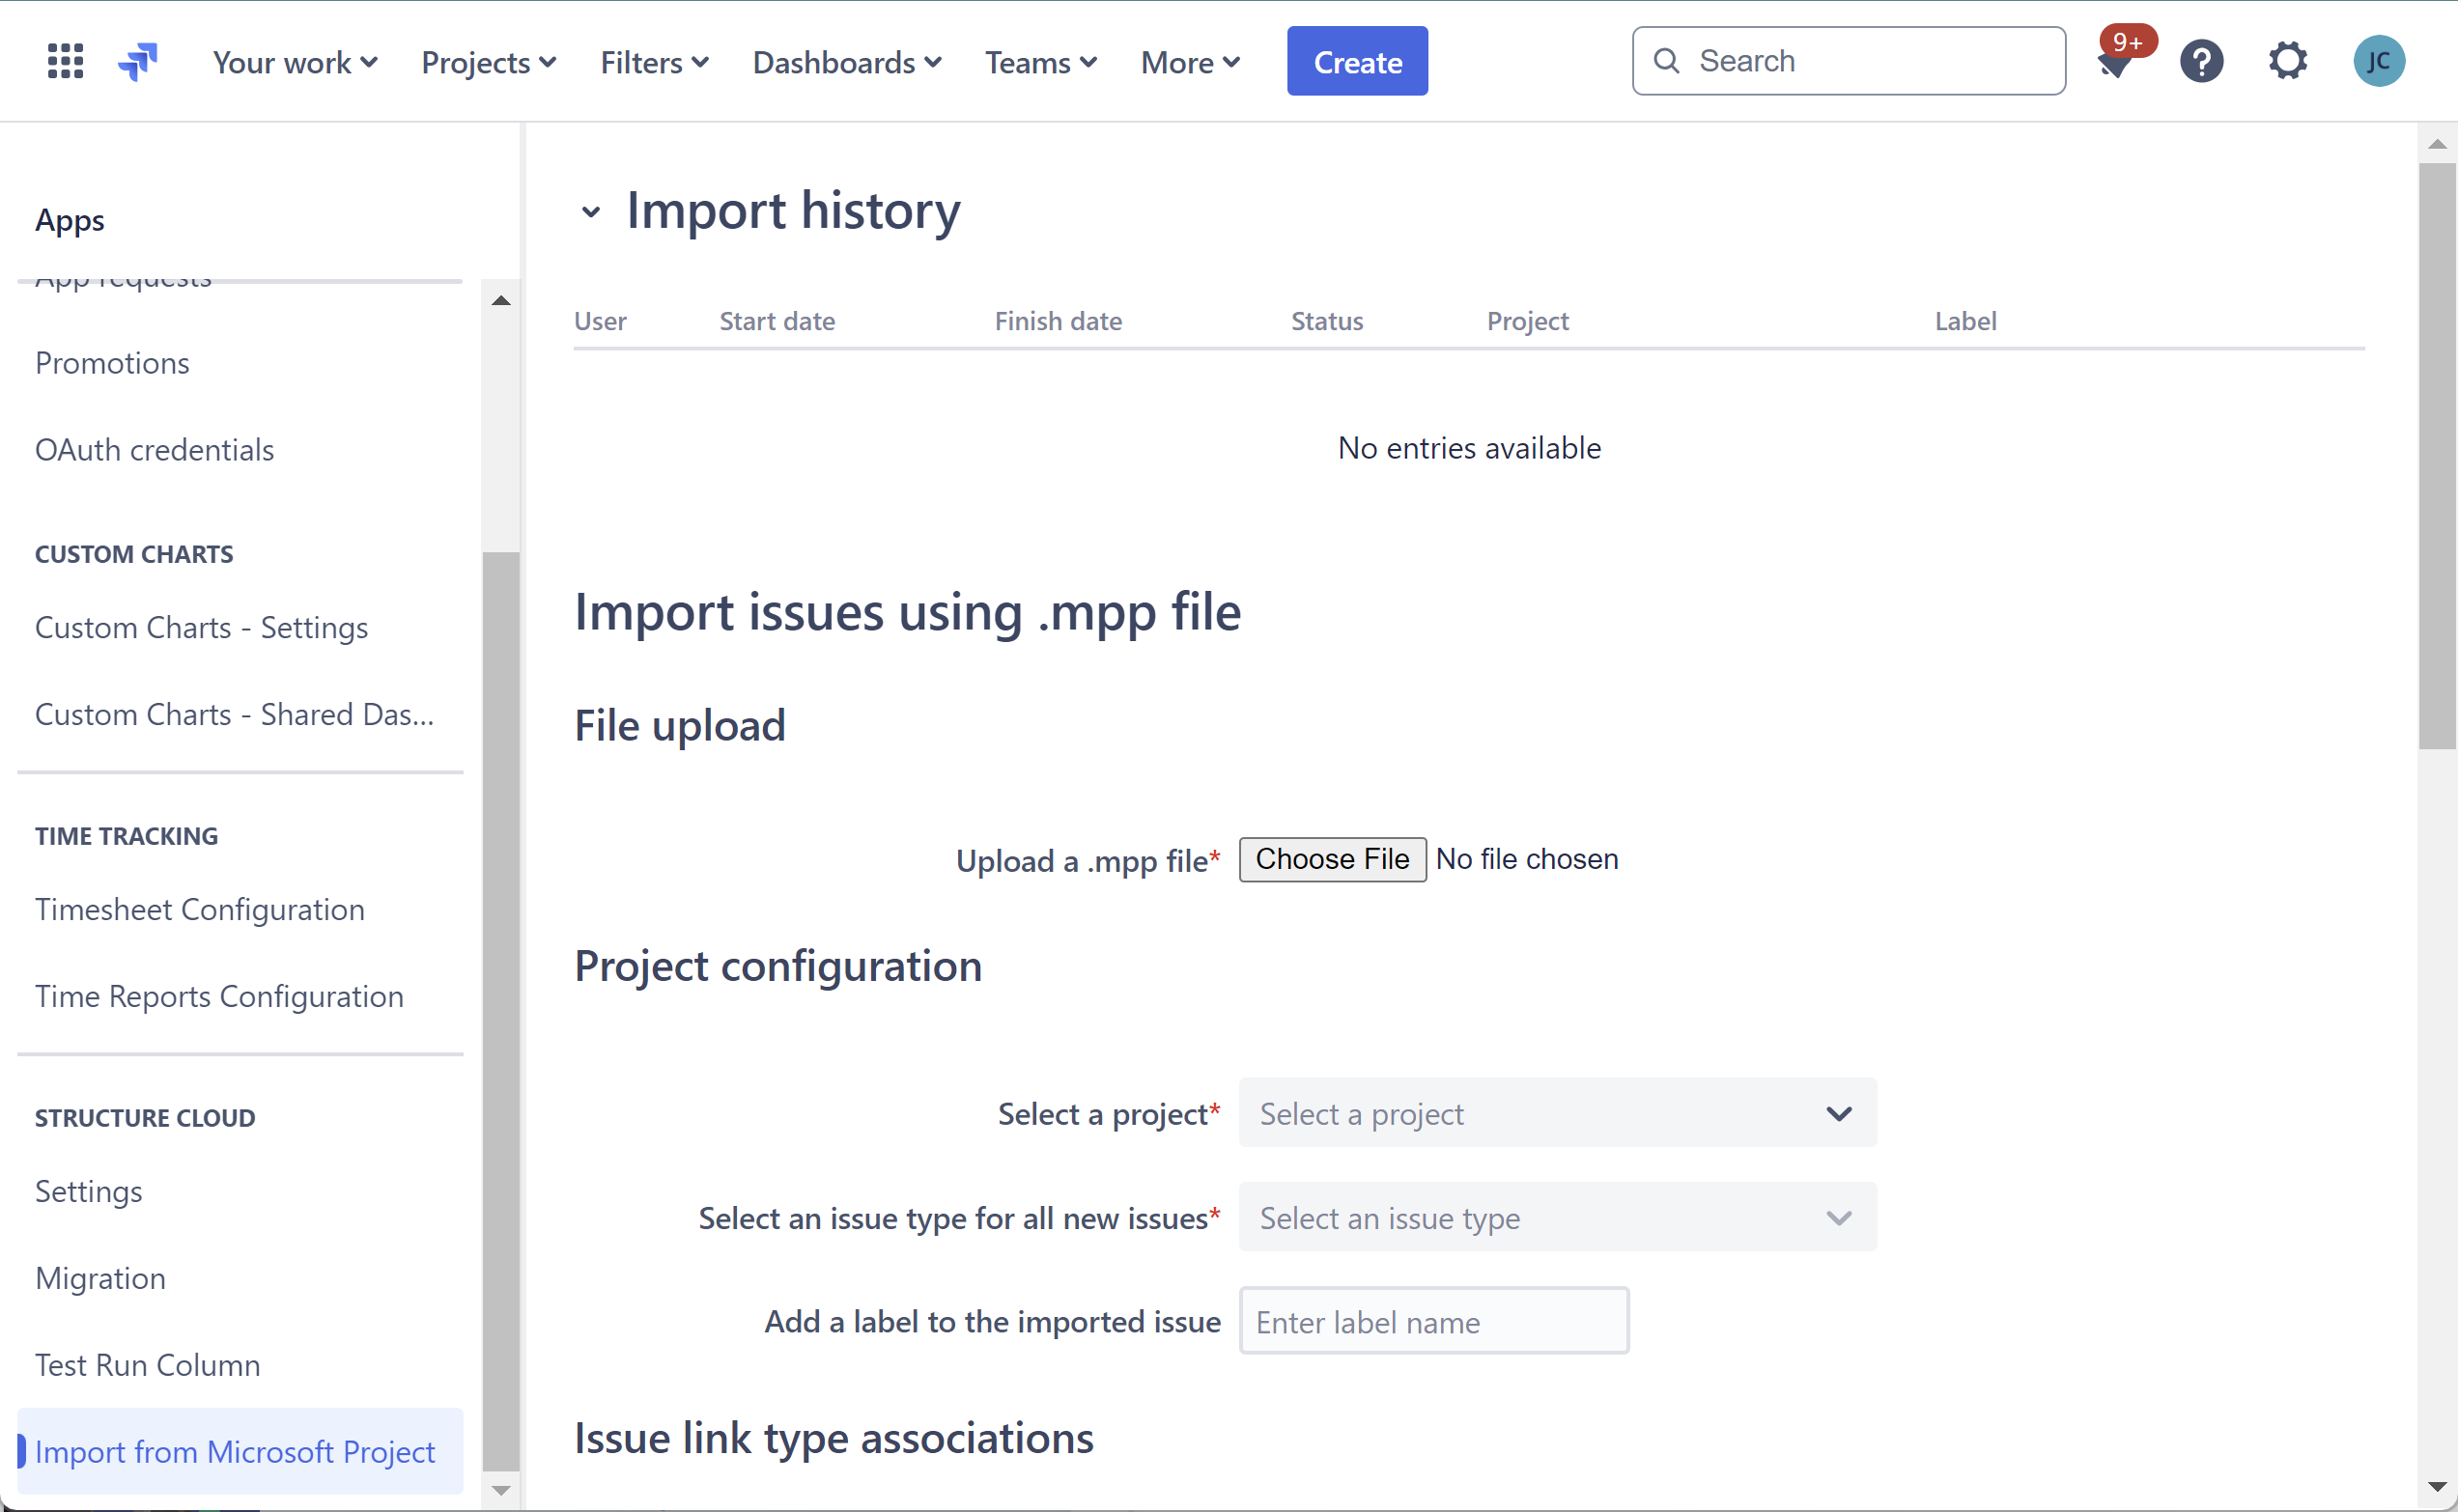
Task: Select Import from Microsoft Project
Action: [240, 1452]
